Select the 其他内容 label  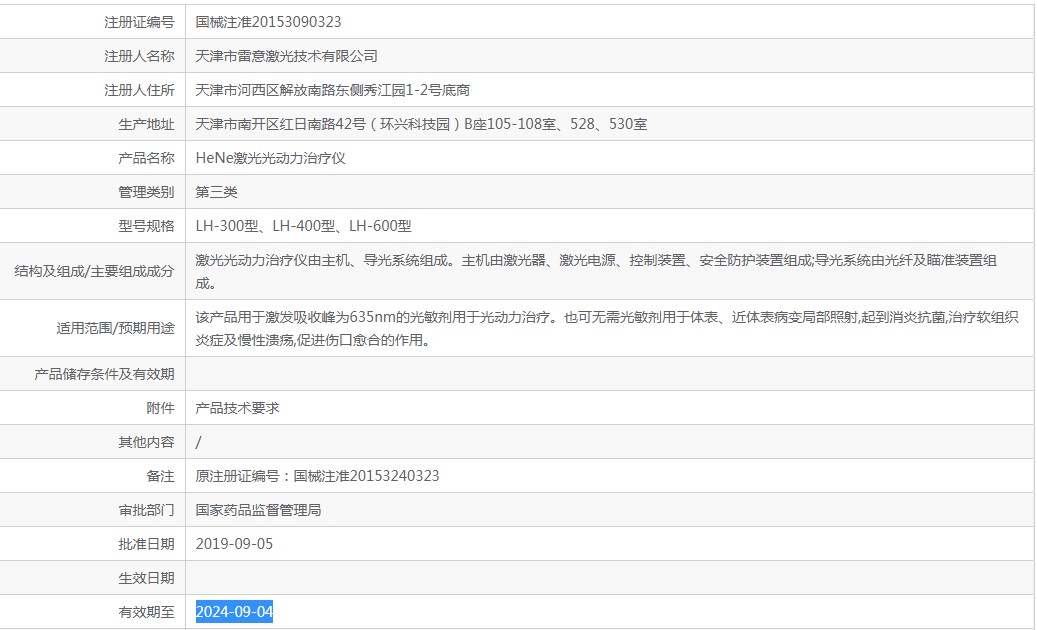[x=146, y=442]
